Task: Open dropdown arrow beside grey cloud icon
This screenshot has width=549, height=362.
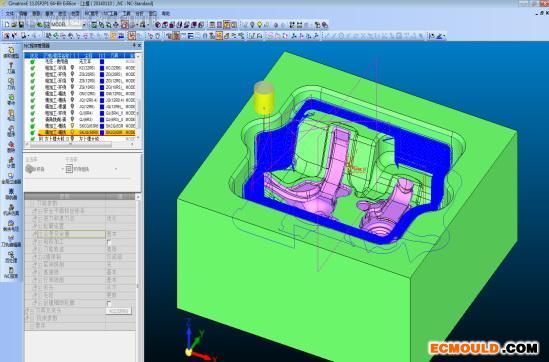Action: pos(62,169)
